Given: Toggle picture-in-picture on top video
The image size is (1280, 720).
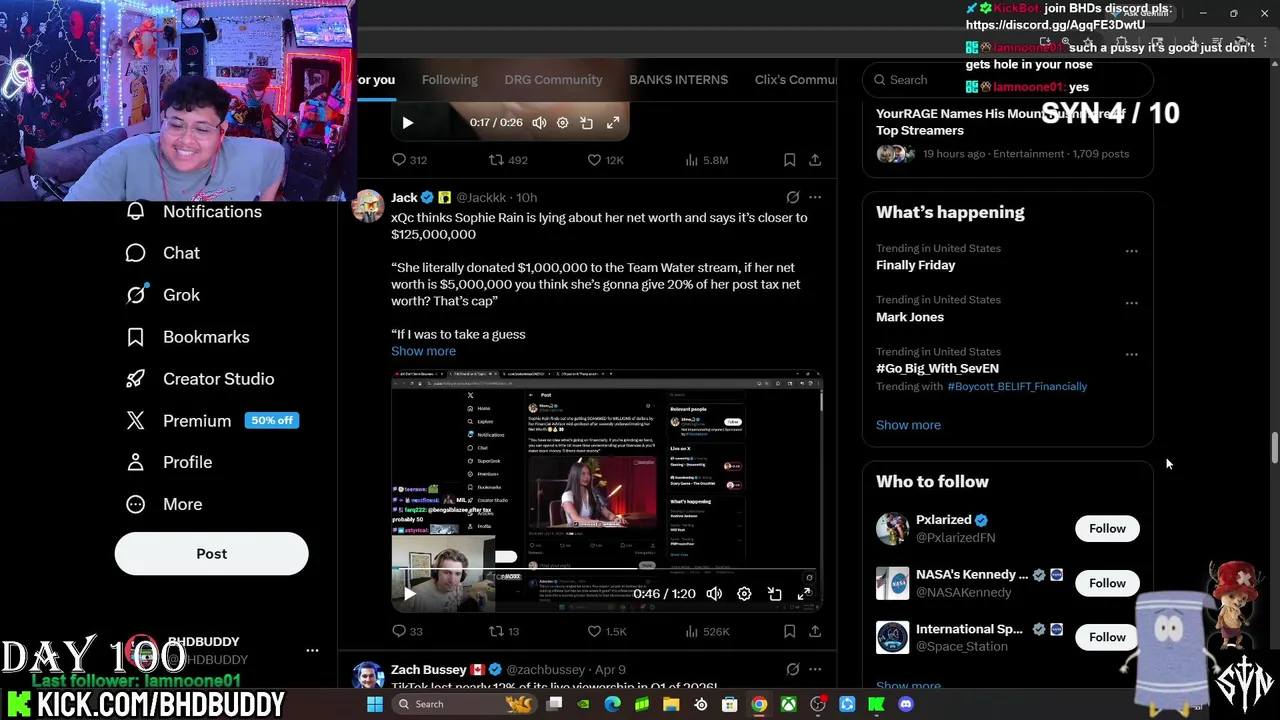Looking at the screenshot, I should (x=587, y=123).
